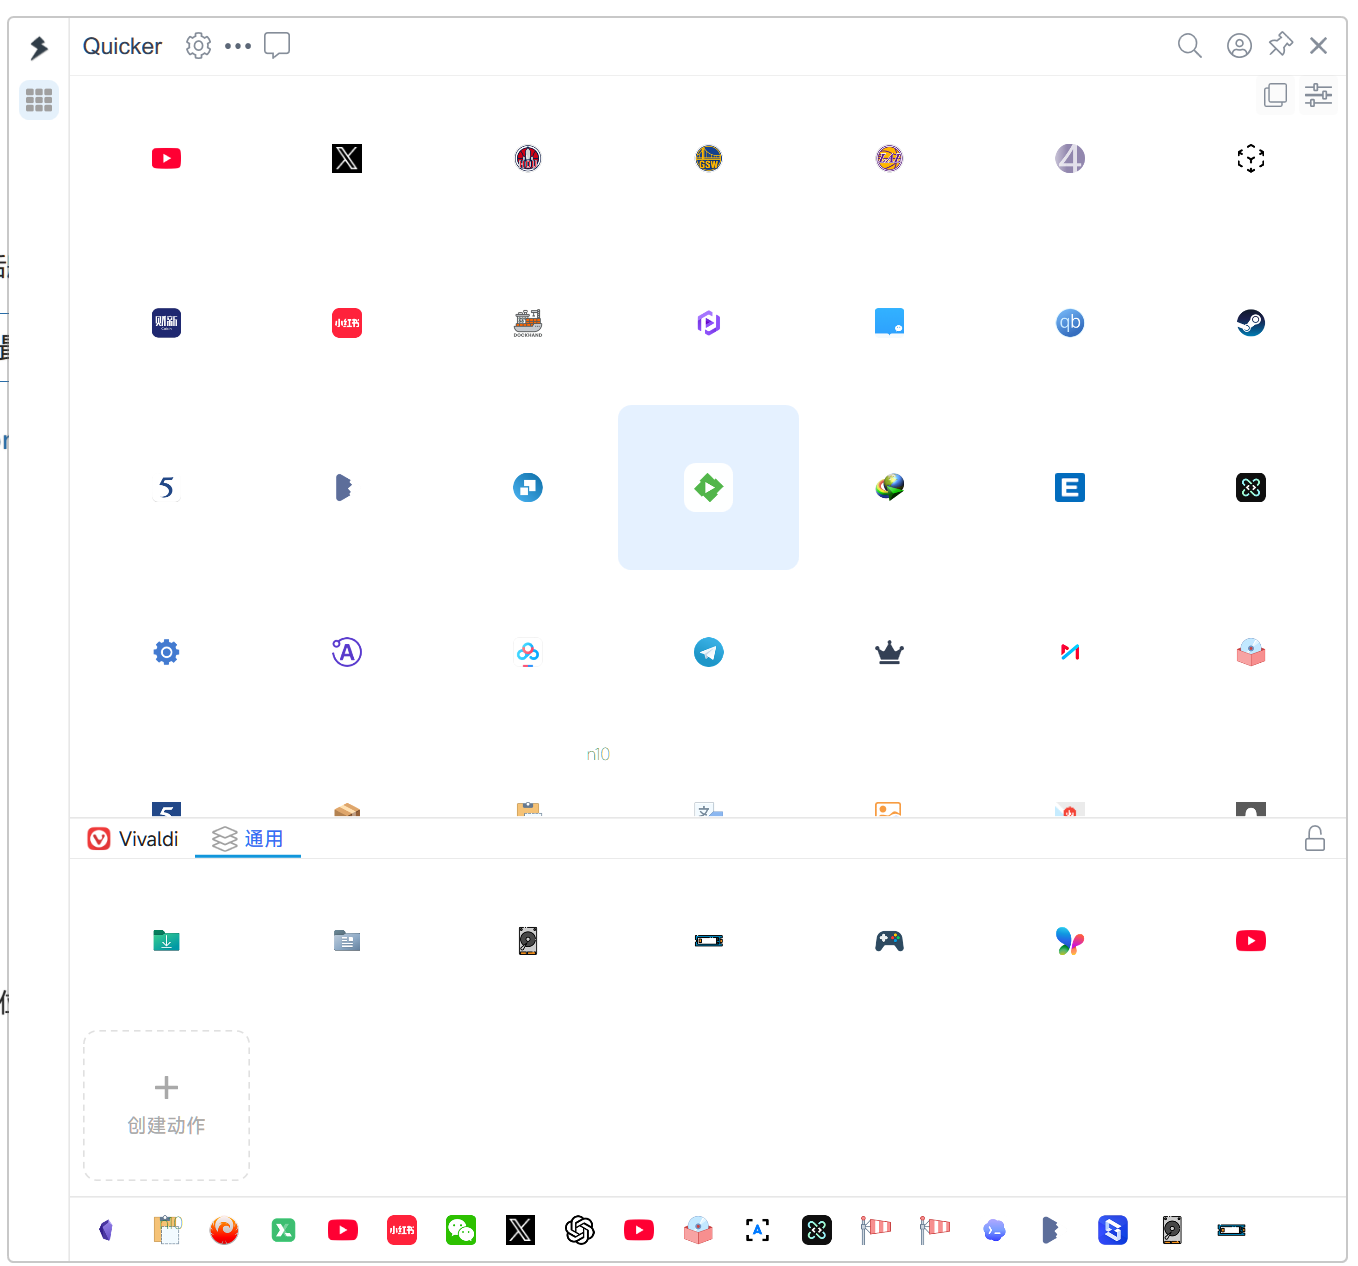This screenshot has height=1266, width=1358.
Task: Launch Obsidian from the bottom bar
Action: point(106,1230)
